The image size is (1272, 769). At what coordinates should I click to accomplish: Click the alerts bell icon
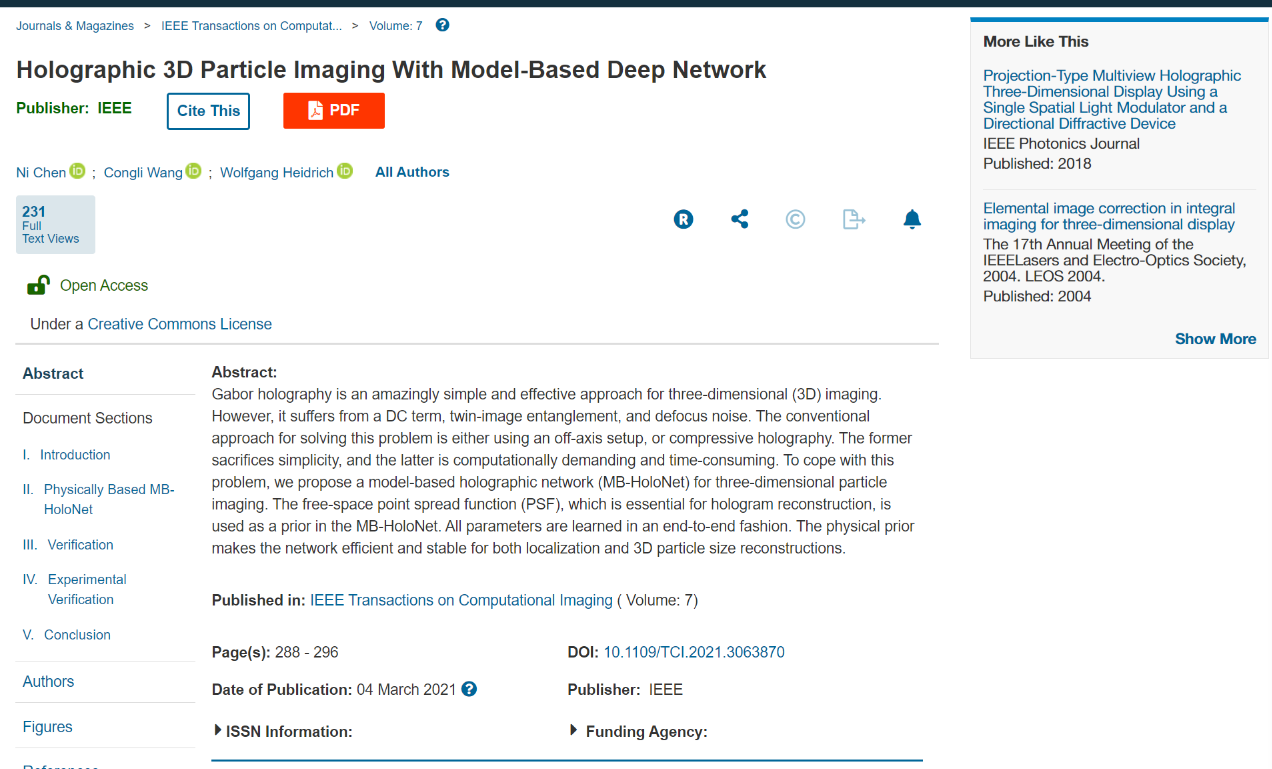coord(912,219)
